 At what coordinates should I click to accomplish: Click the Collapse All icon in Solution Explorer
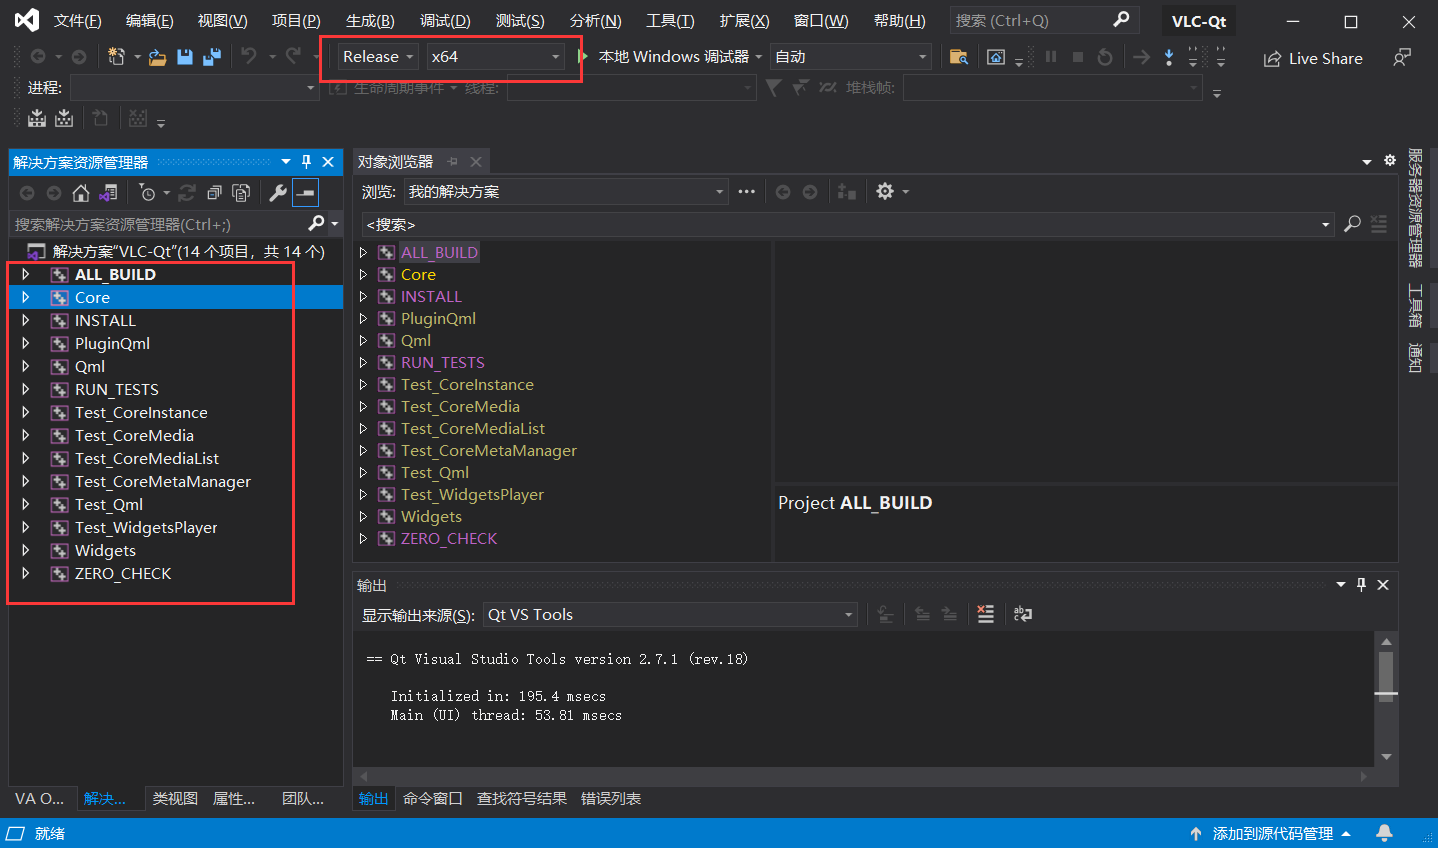214,193
